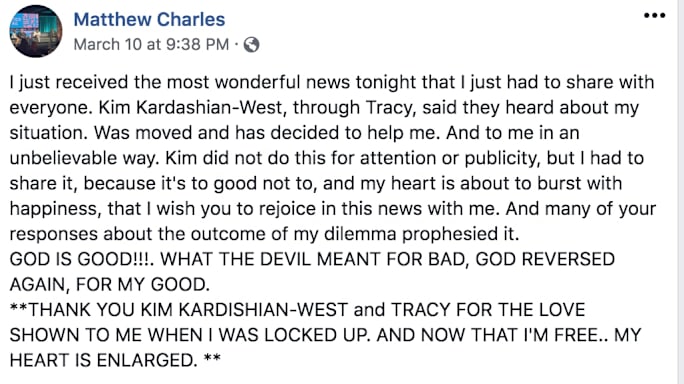Click the word "Kardashian-West" in the second line
This screenshot has height=384, width=684.
coord(209,107)
